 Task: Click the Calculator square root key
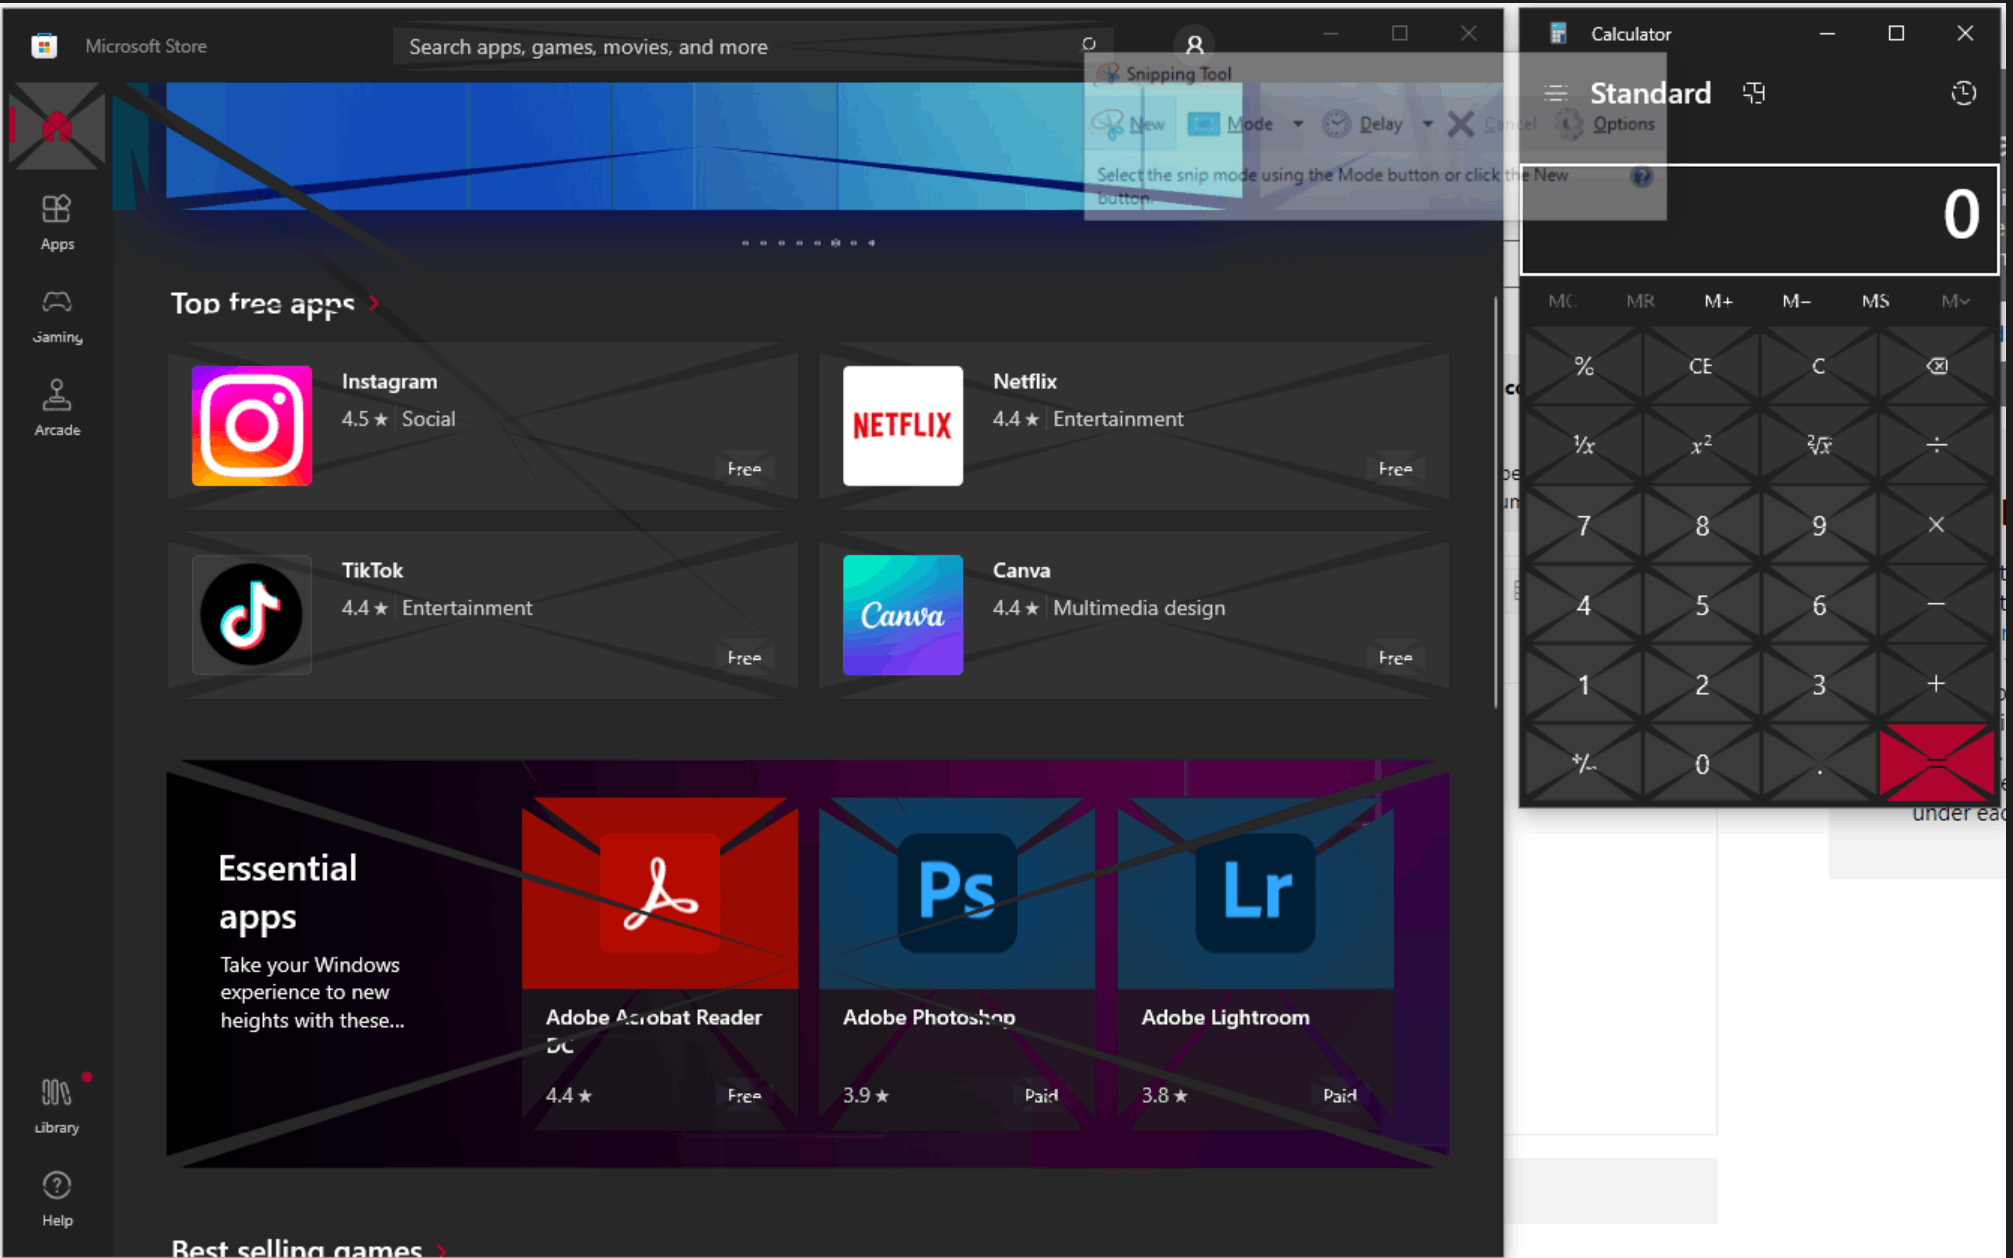tap(1818, 445)
